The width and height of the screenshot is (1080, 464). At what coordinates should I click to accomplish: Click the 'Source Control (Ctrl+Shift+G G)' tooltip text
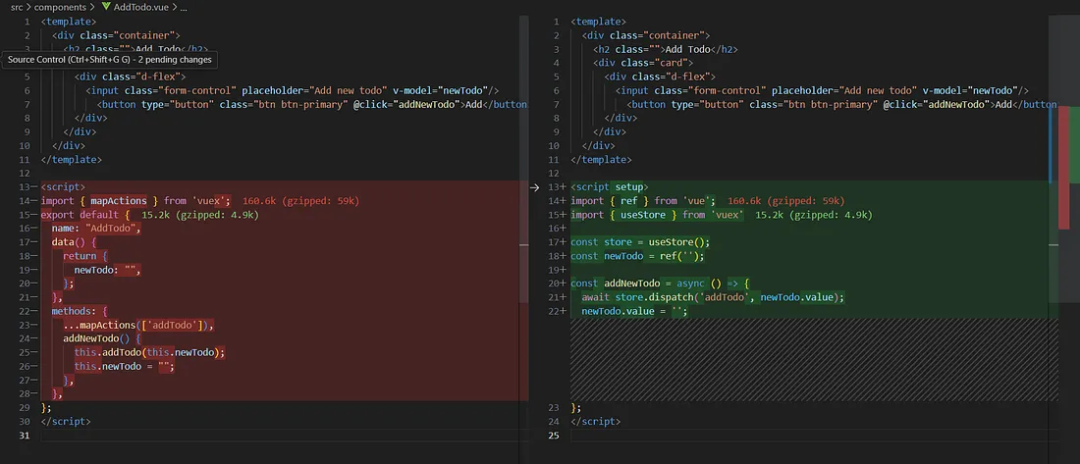[x=110, y=60]
